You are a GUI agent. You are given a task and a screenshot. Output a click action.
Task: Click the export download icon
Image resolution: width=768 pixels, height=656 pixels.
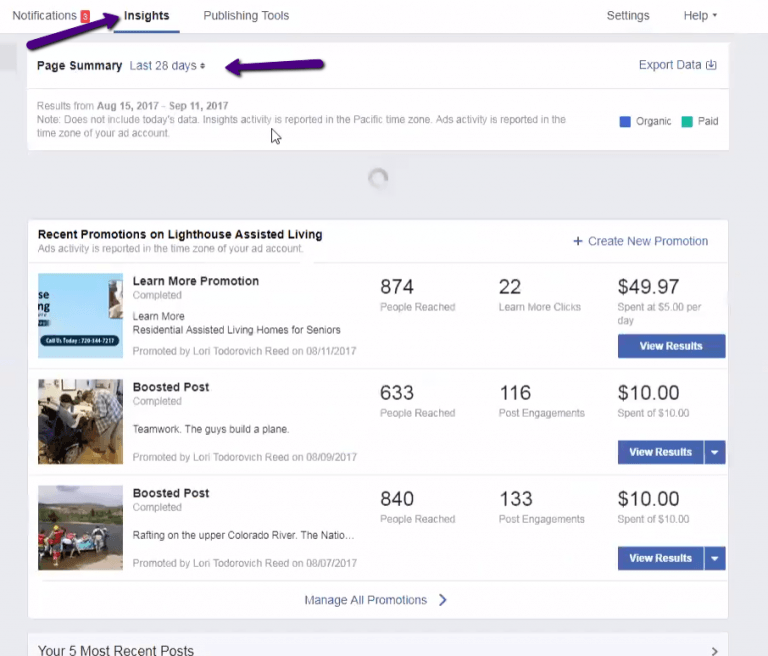click(711, 65)
